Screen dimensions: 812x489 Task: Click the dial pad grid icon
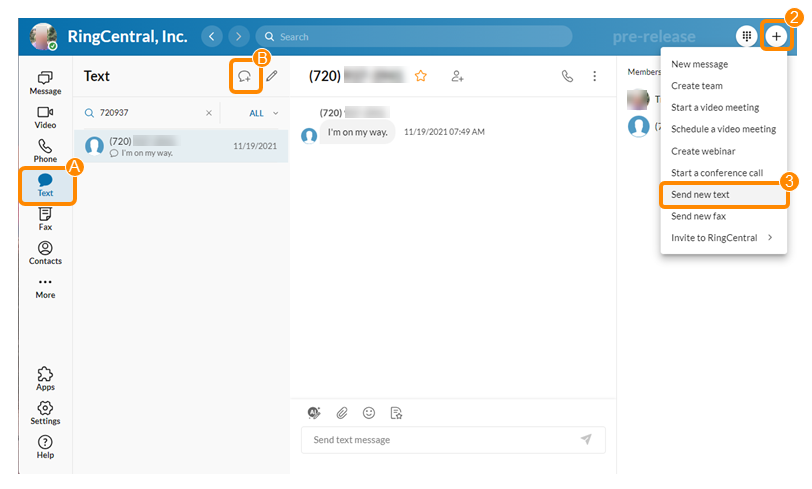pos(746,36)
